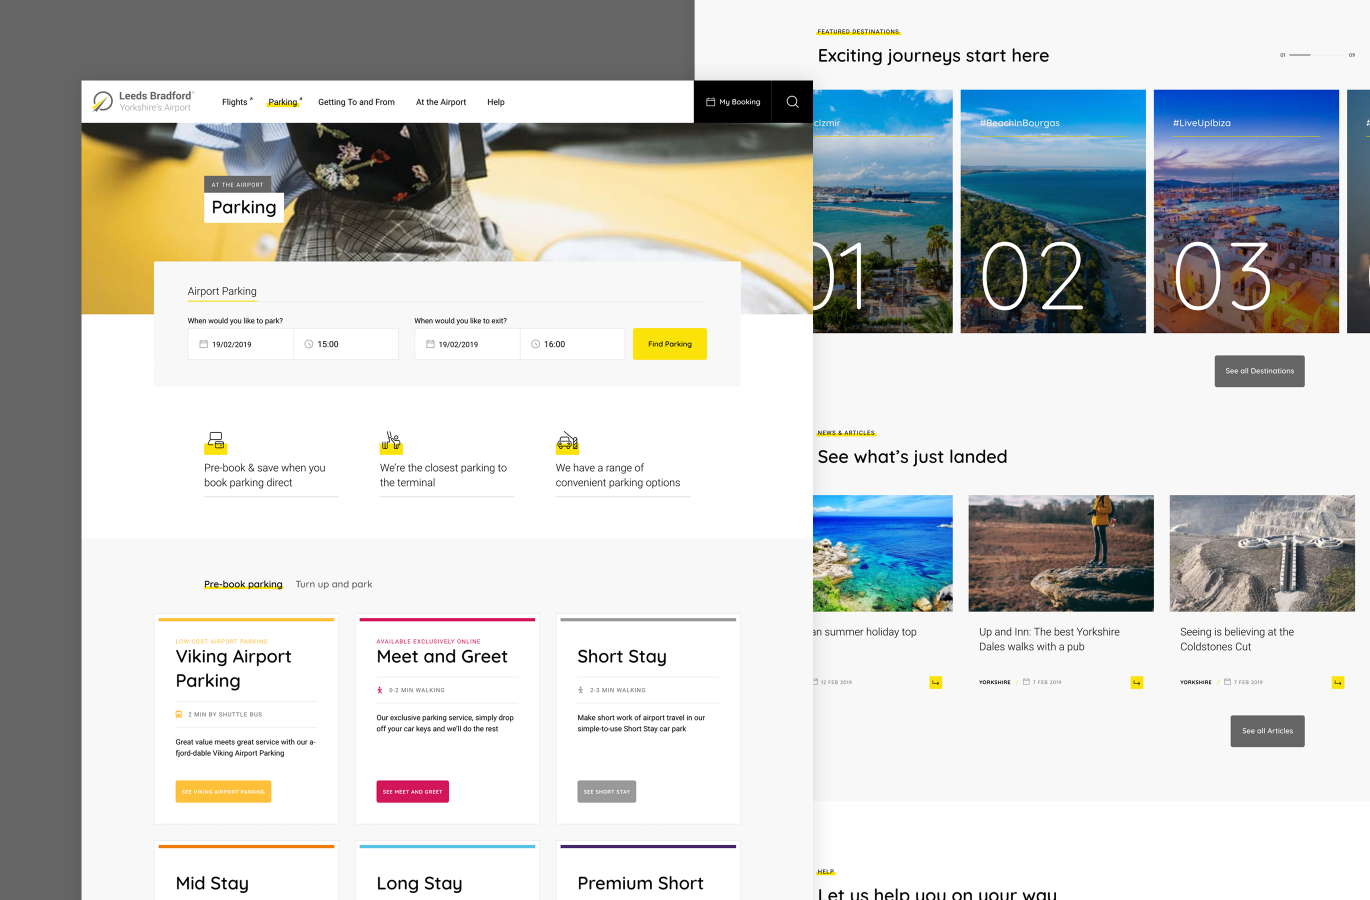Click the Viking Airport Parking heading

point(234,668)
